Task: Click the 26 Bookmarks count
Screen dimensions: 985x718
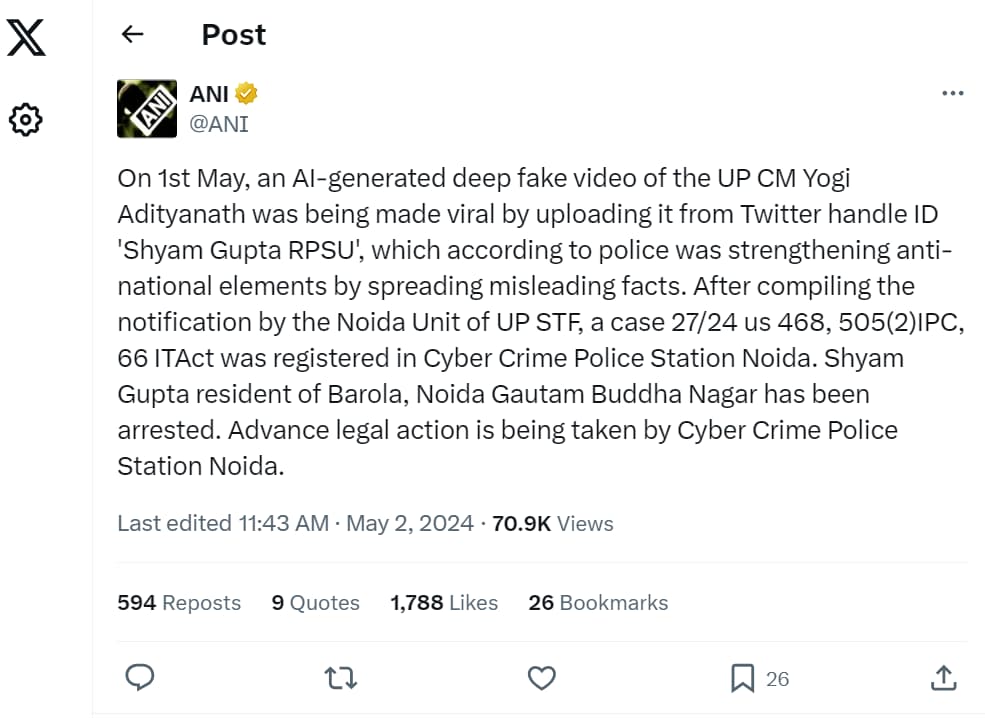Action: pos(598,602)
